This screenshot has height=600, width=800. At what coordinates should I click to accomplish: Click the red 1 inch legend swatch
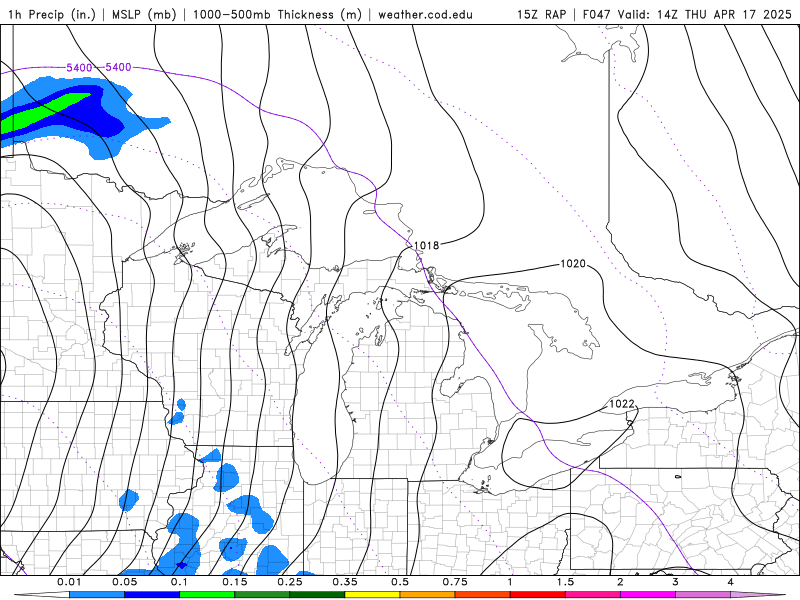pyautogui.click(x=538, y=595)
